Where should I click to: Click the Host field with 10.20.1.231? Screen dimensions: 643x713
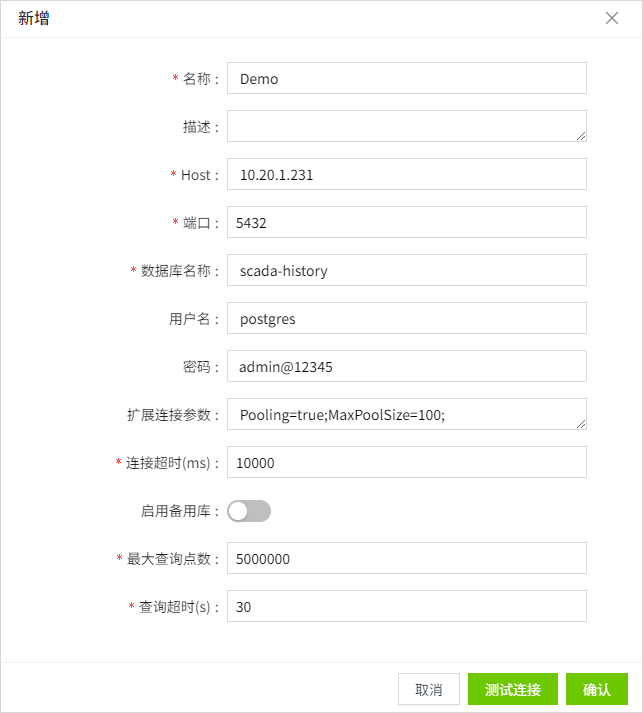point(406,174)
